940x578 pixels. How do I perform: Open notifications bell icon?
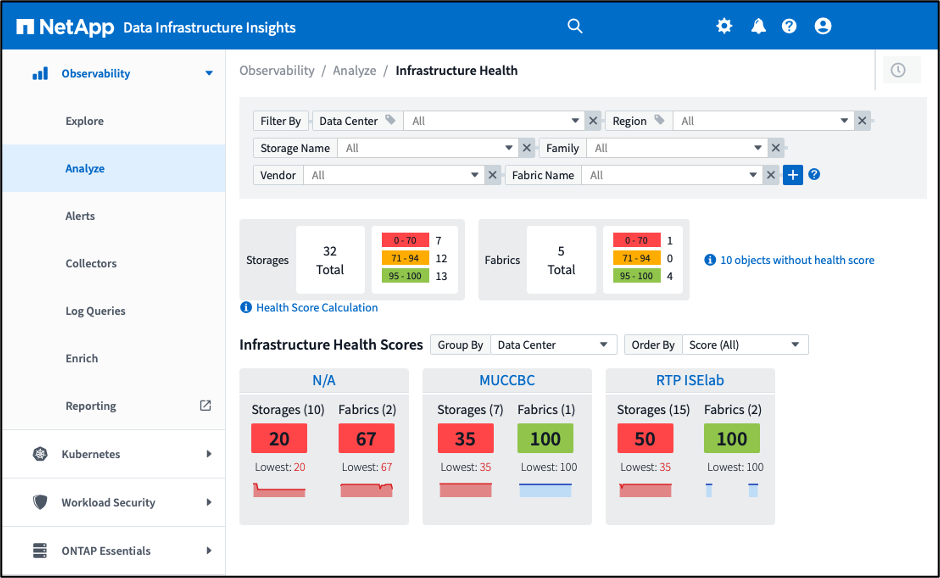coord(758,26)
